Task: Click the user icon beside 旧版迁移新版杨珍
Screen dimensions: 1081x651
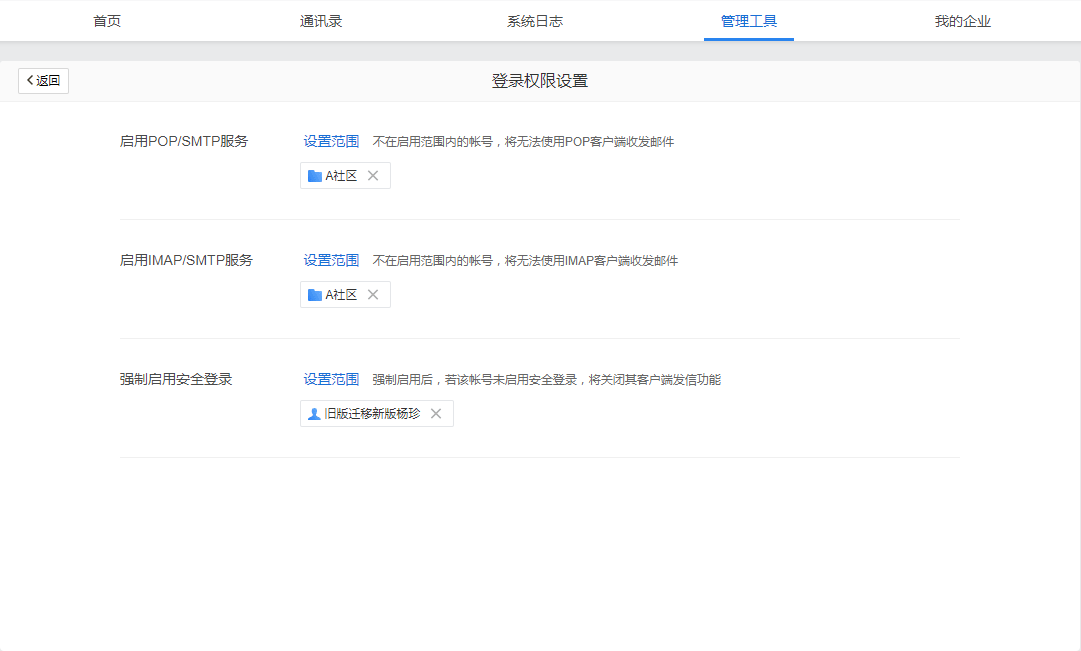Action: [315, 414]
